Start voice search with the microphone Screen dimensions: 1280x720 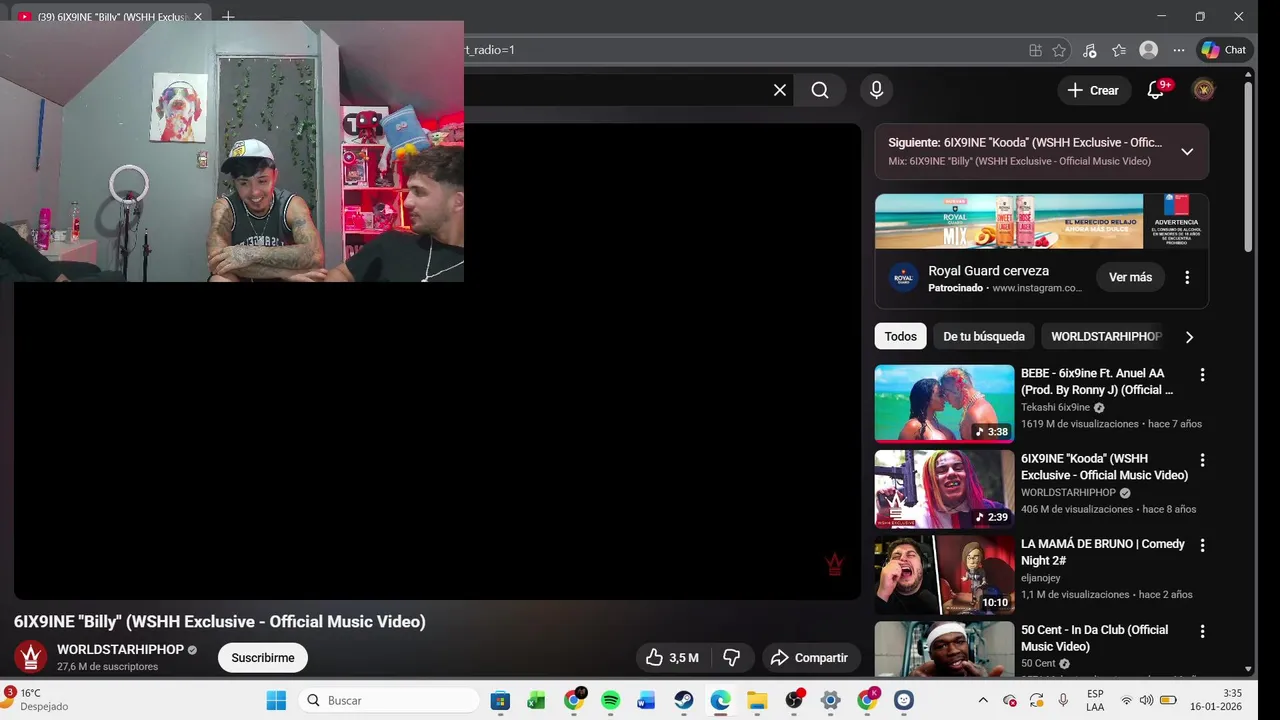876,90
